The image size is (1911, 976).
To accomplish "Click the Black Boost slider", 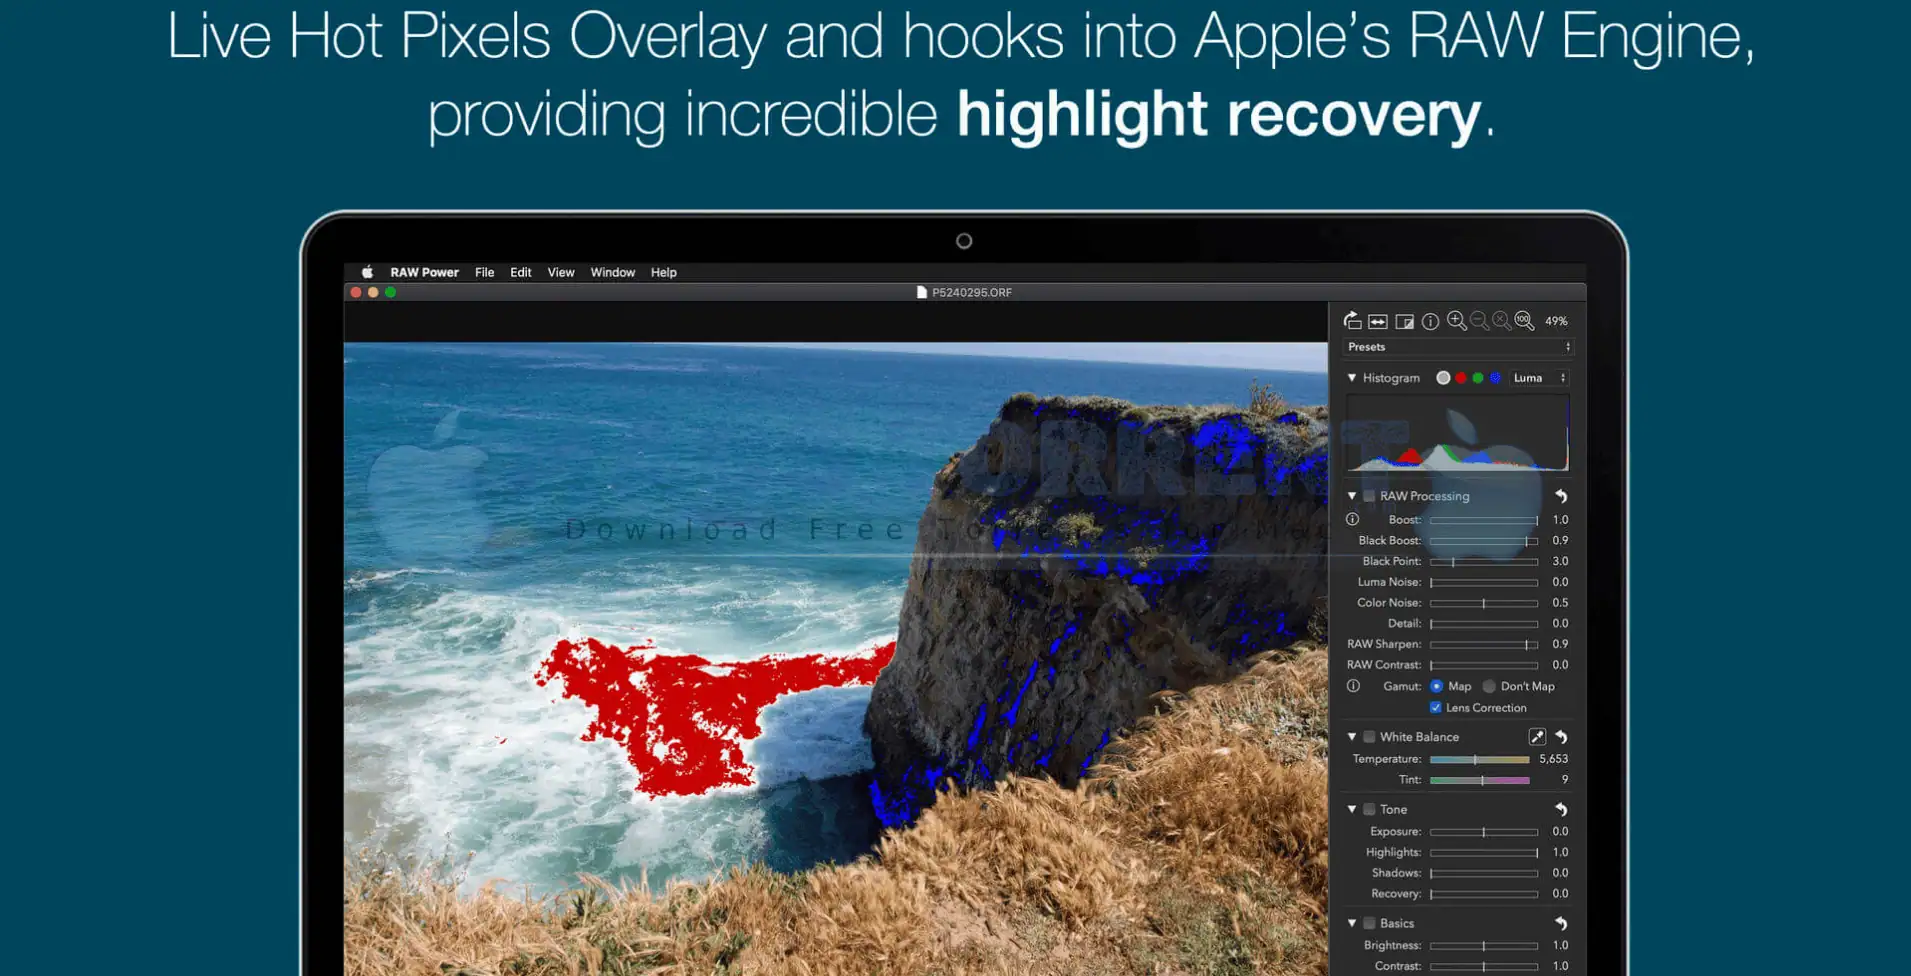I will coord(1484,541).
